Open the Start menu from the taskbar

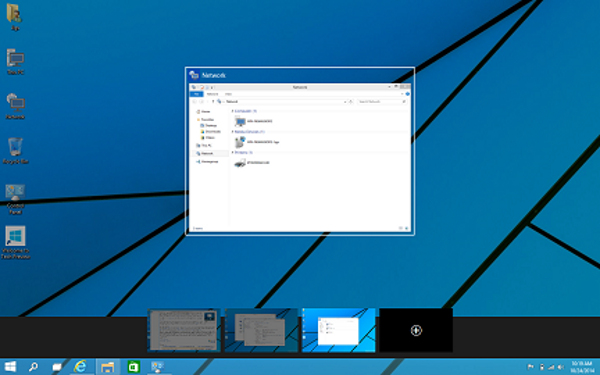point(10,367)
